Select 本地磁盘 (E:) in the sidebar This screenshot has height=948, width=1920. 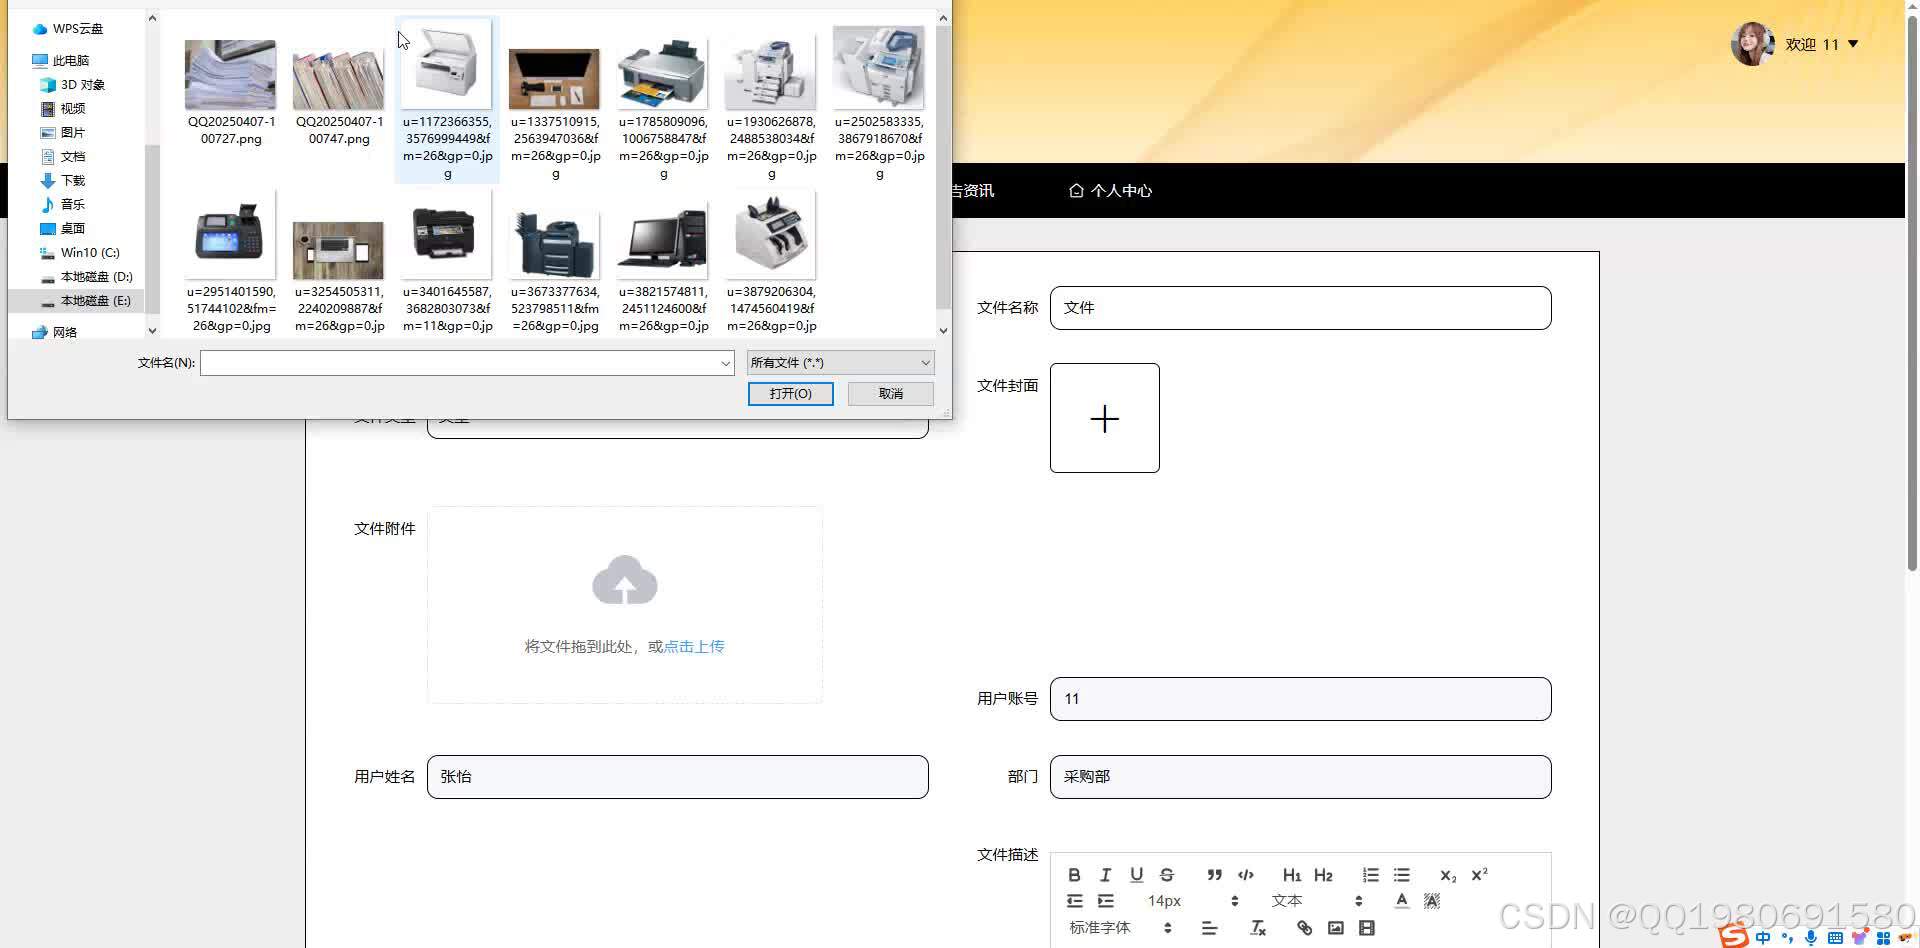97,300
